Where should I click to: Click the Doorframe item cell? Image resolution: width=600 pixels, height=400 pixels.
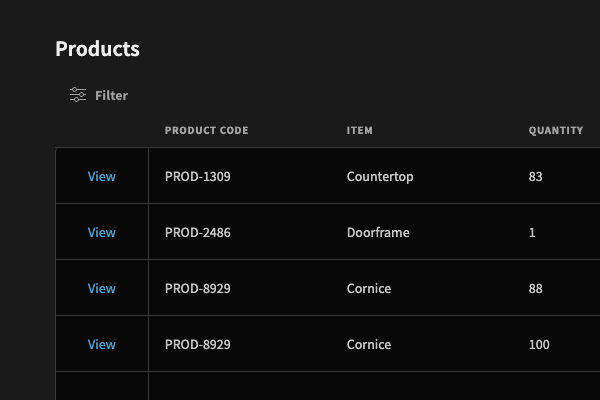378,232
